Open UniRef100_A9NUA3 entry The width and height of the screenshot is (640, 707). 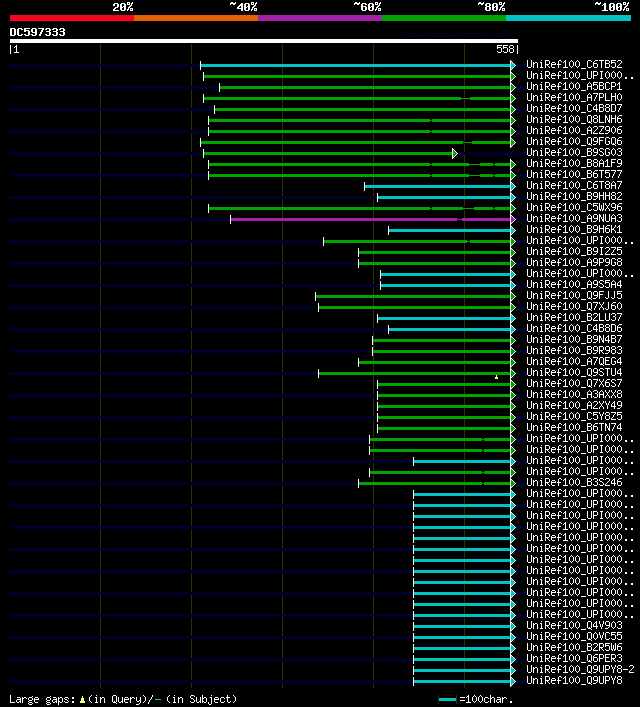[x=574, y=219]
